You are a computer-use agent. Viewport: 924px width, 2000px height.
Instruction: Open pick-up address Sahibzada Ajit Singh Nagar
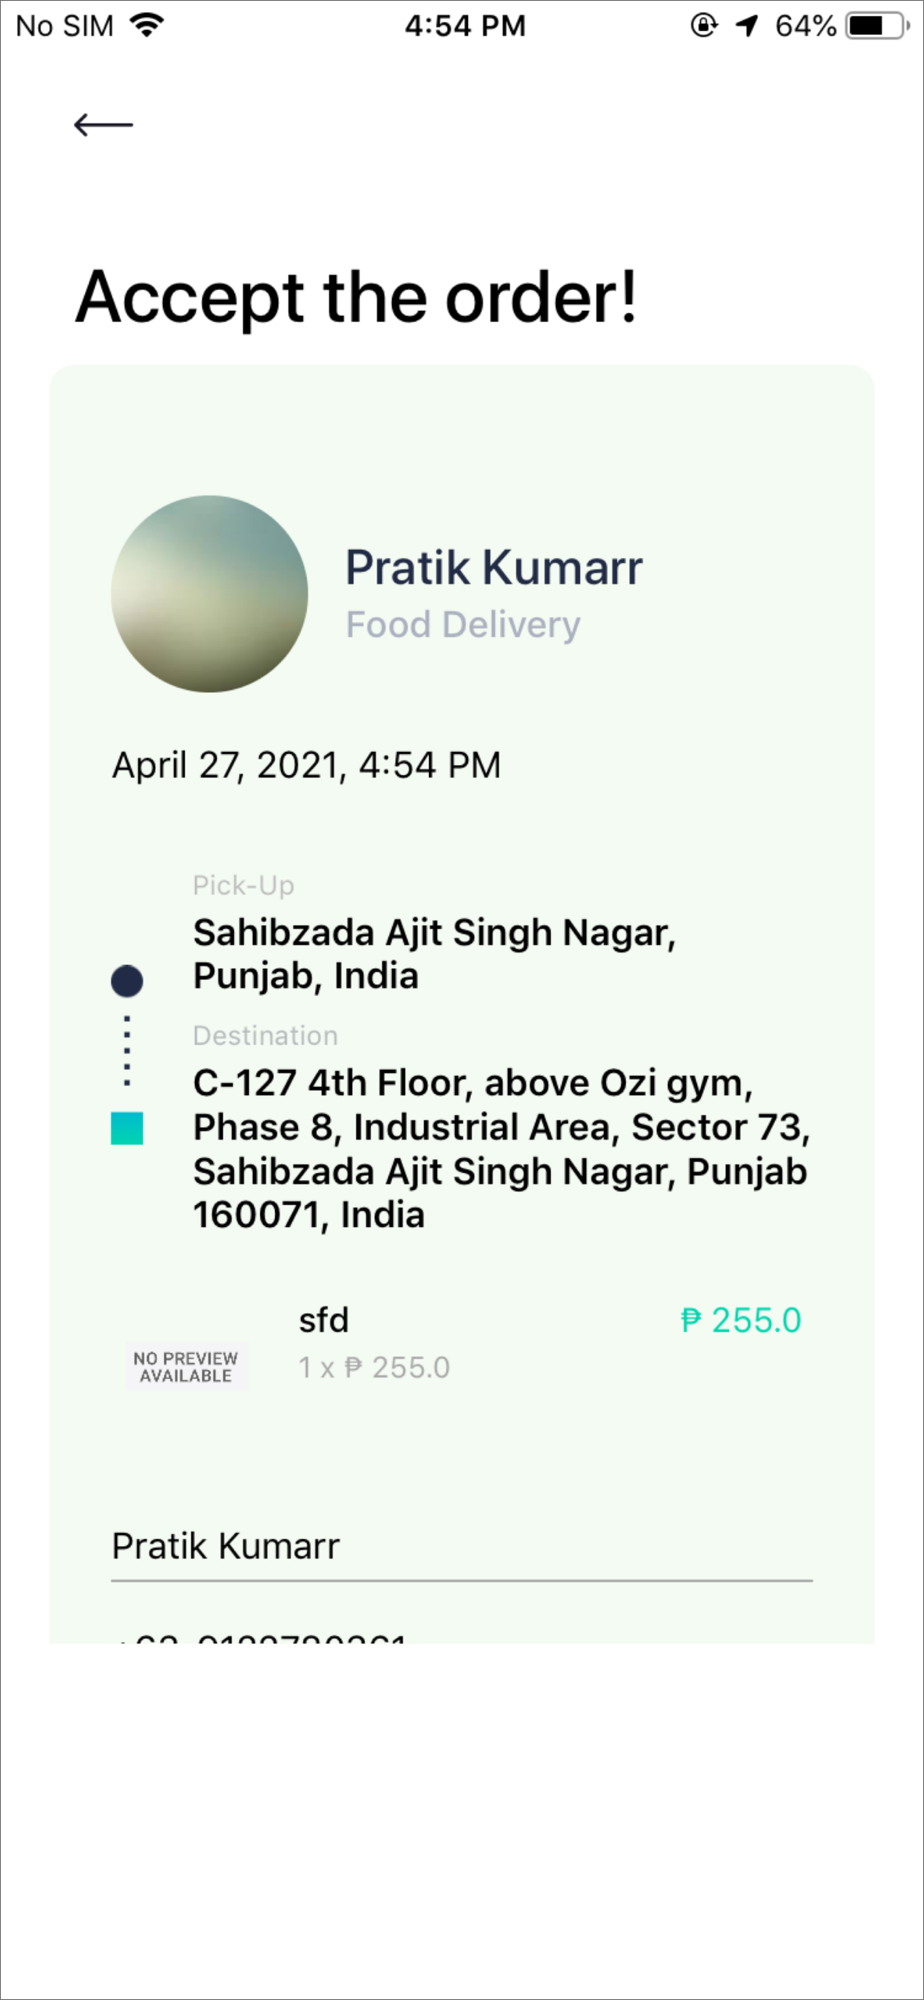coord(435,954)
